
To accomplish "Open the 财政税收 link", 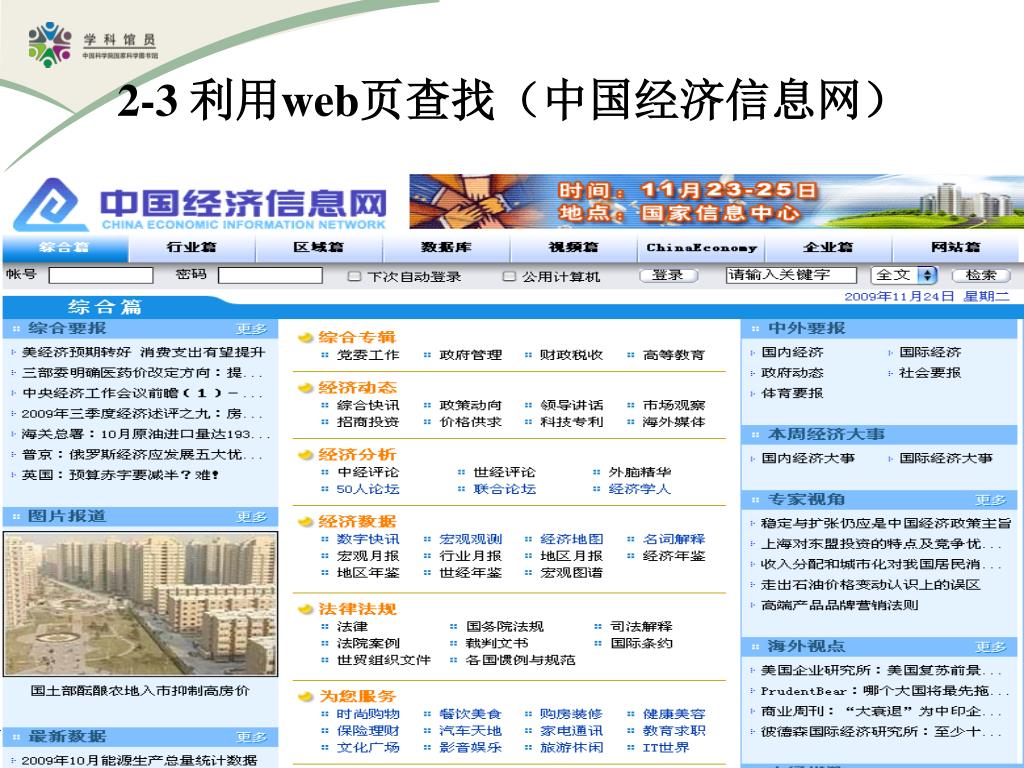I will (571, 355).
